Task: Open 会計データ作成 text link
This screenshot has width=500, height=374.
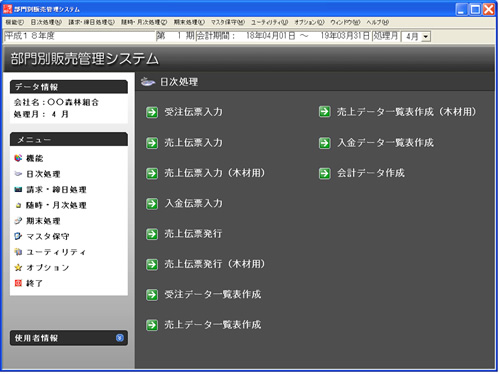Action: (x=371, y=173)
